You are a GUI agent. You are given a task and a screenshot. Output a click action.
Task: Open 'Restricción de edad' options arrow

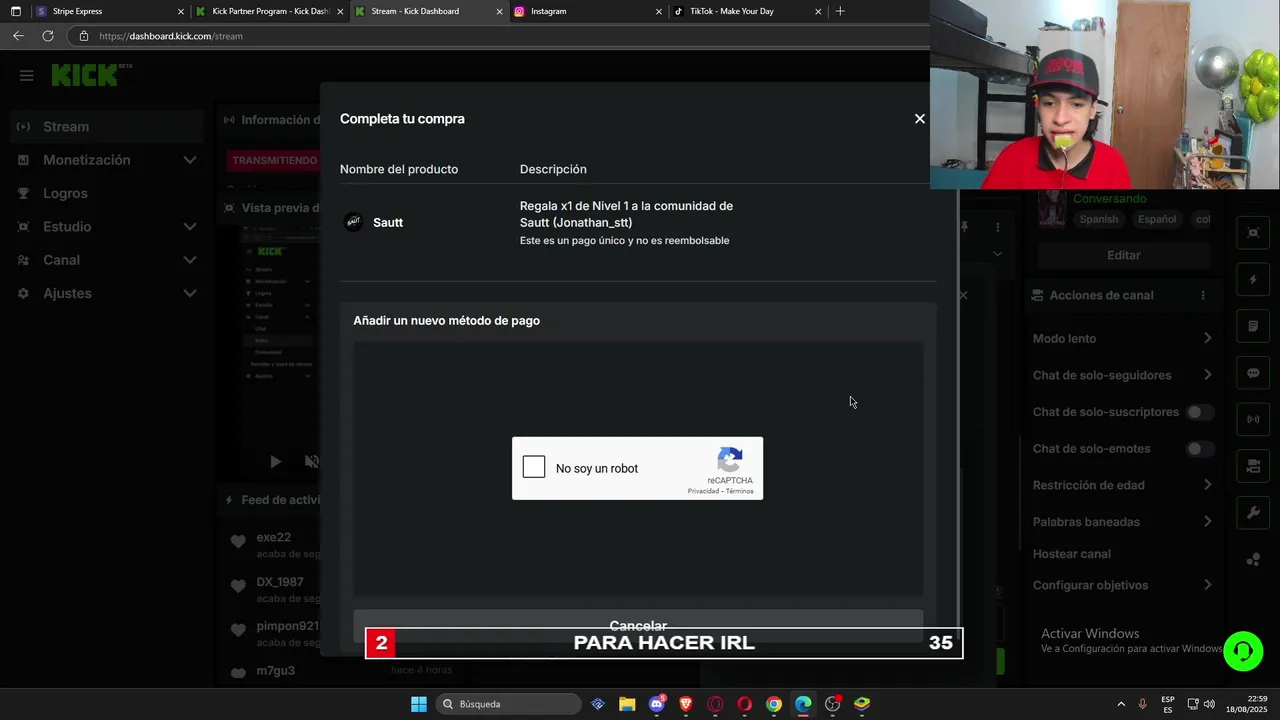coord(1207,485)
